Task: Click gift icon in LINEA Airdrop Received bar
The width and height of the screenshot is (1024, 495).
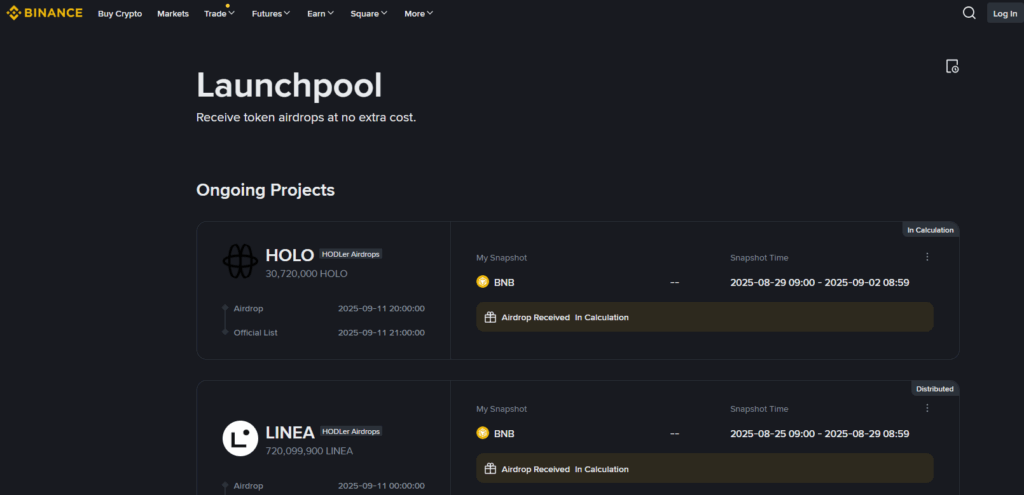Action: point(490,469)
